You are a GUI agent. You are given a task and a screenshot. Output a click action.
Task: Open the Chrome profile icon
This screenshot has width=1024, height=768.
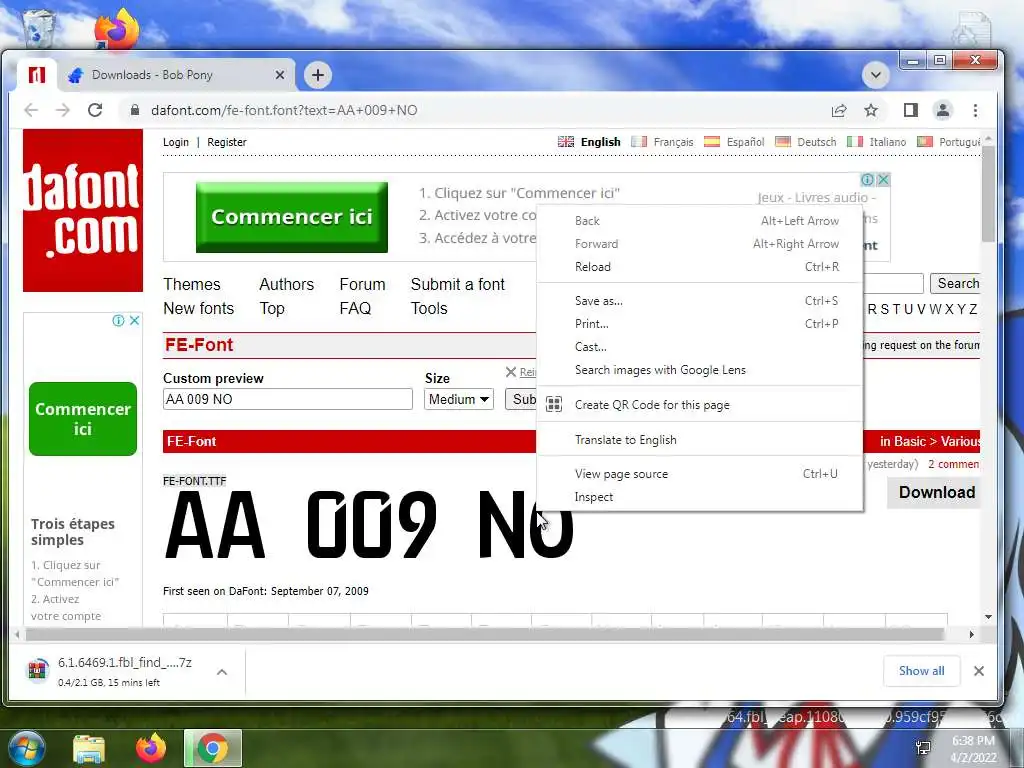click(x=942, y=110)
